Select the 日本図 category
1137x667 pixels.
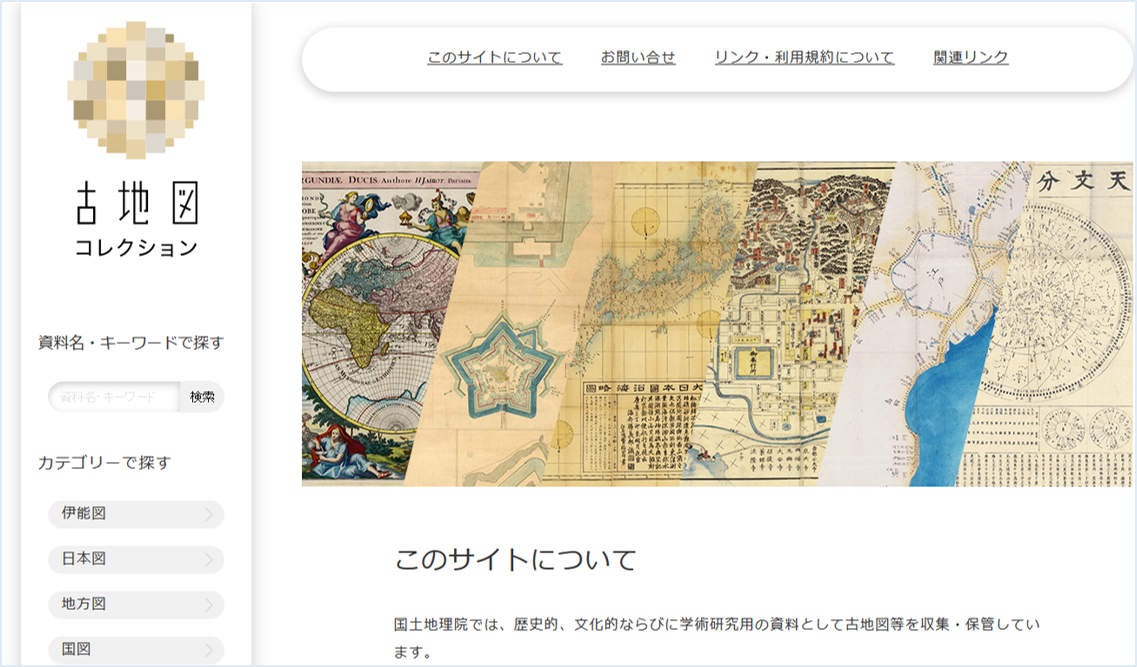136,559
